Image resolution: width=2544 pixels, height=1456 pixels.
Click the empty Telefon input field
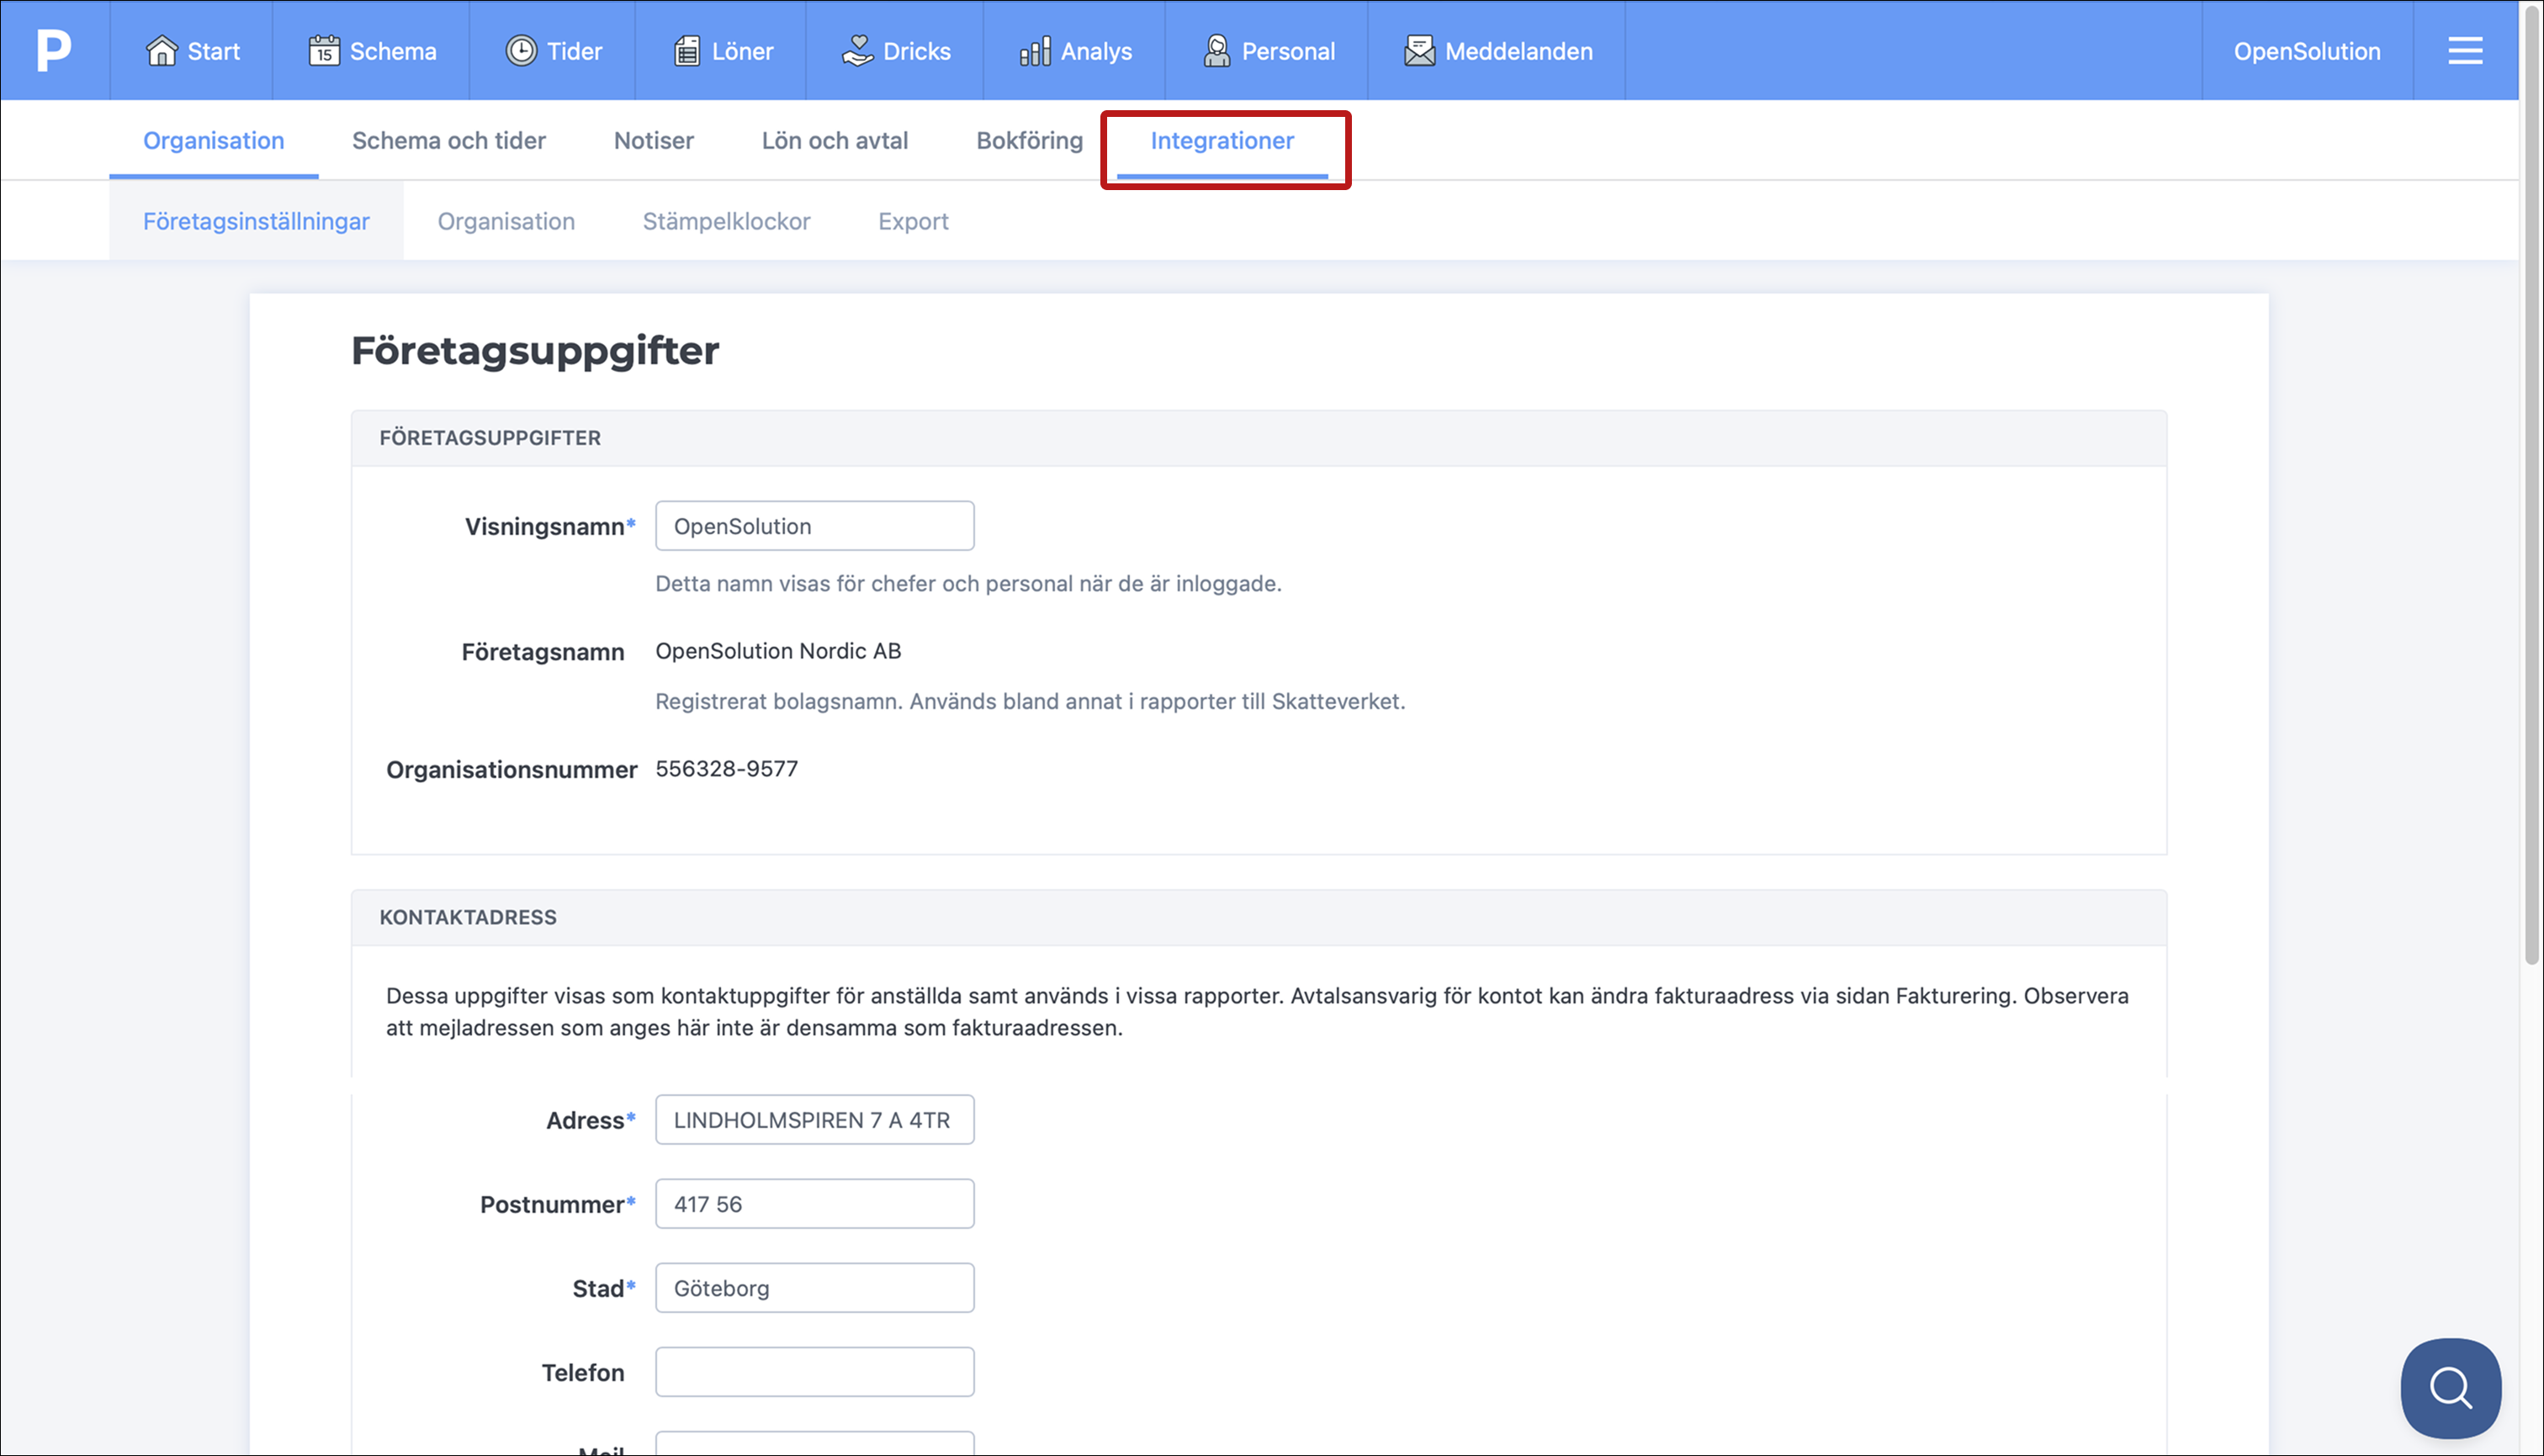click(x=814, y=1372)
